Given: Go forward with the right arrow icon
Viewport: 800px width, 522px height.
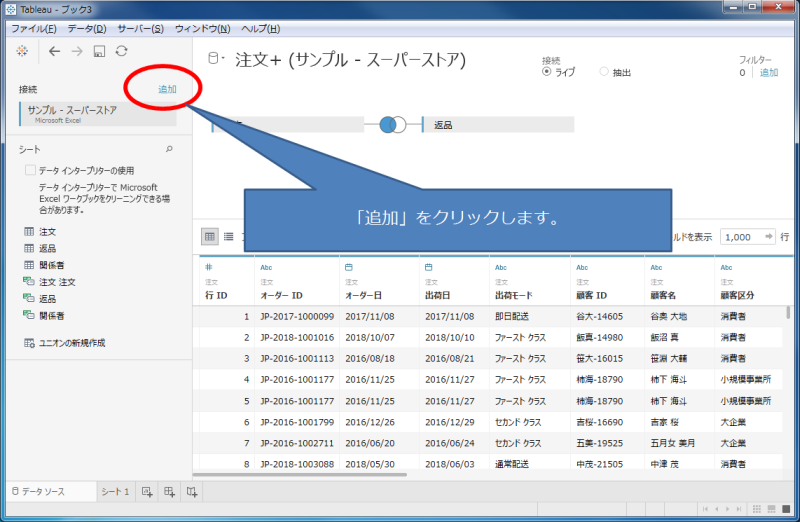Looking at the screenshot, I should point(77,51).
